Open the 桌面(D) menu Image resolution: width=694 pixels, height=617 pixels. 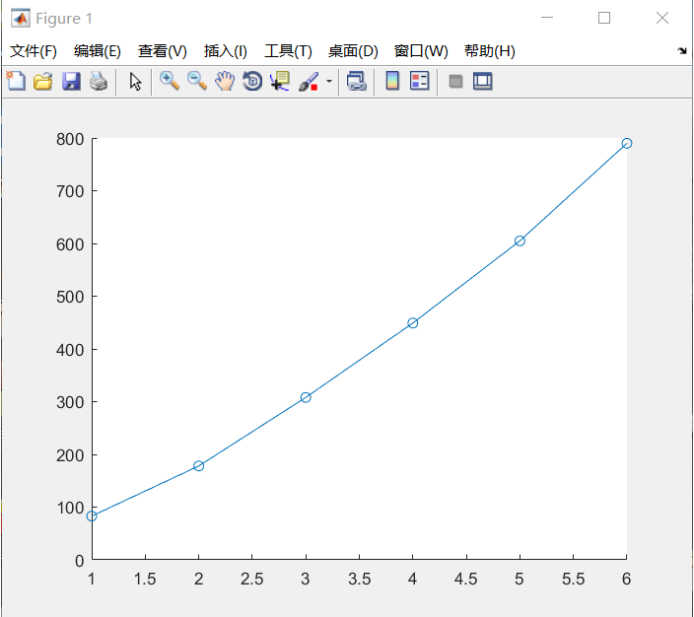pos(353,51)
